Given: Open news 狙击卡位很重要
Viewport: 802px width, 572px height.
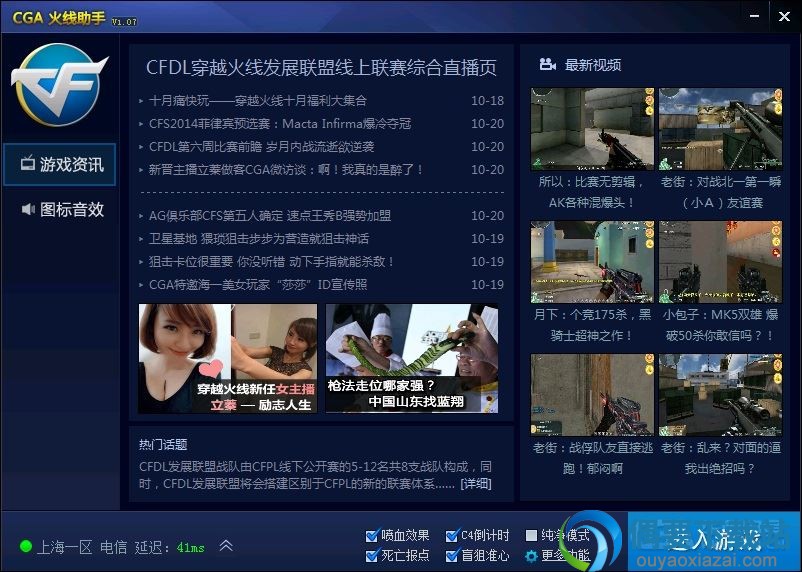Looking at the screenshot, I should [271, 261].
